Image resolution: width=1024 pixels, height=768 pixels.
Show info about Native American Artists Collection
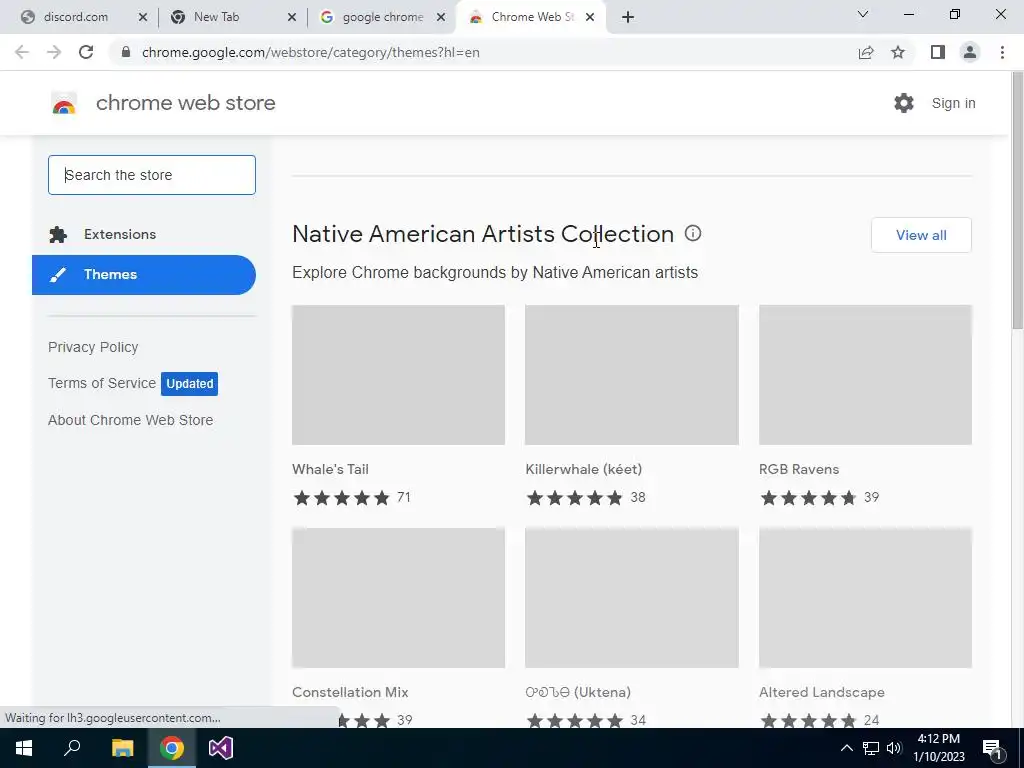click(x=693, y=233)
